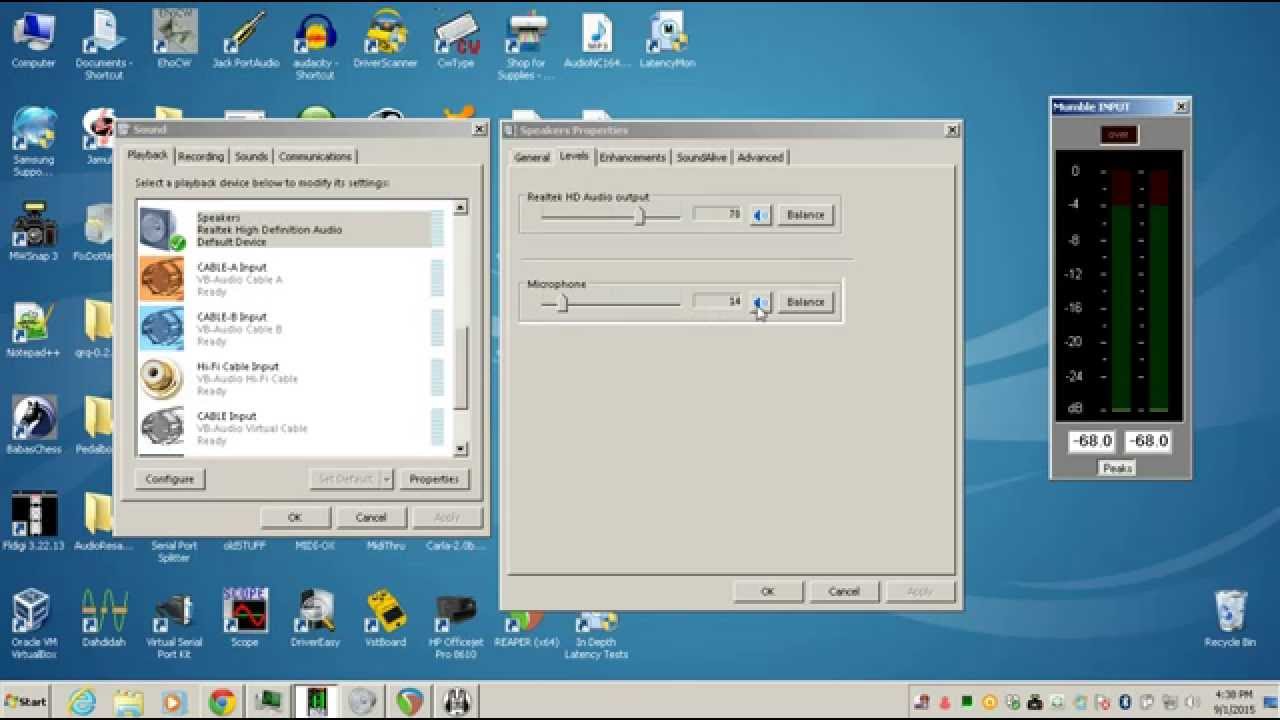Switch to Recording tab in Sound window
The height and width of the screenshot is (720, 1280).
point(201,157)
